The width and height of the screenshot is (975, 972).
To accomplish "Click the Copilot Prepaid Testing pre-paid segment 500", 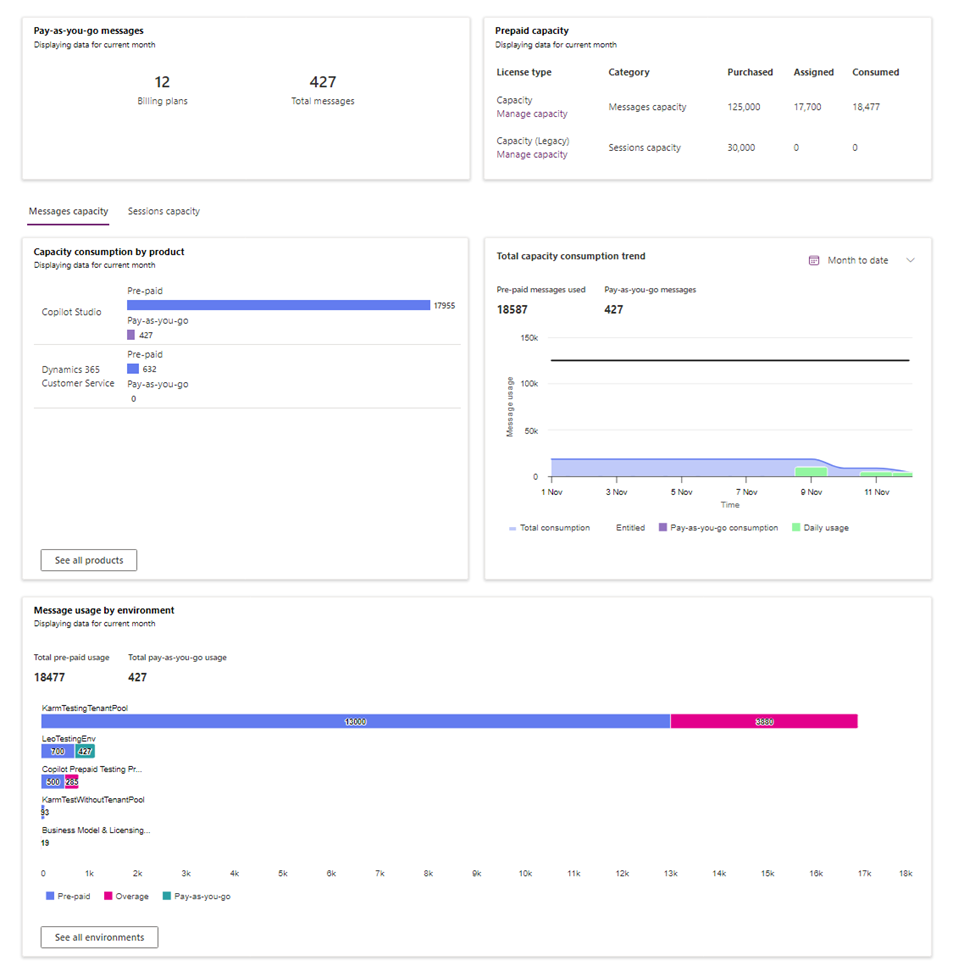I will (x=53, y=782).
